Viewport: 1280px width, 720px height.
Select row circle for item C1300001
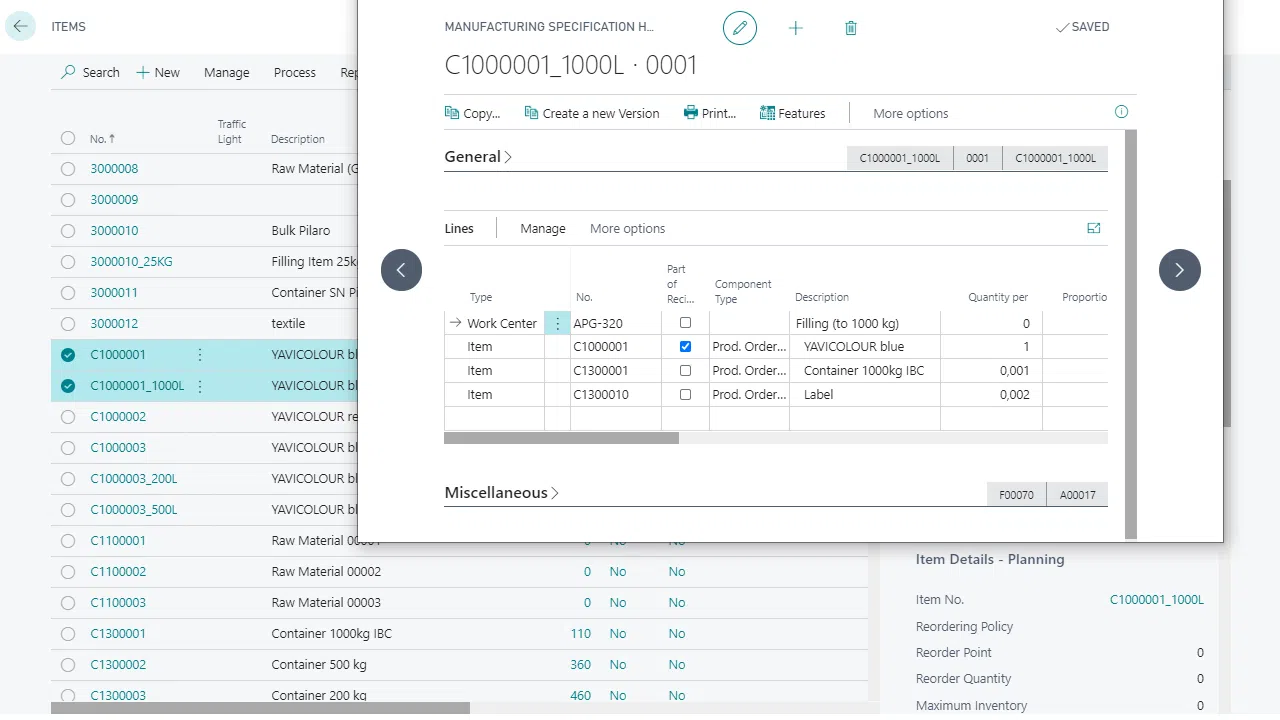pos(68,634)
